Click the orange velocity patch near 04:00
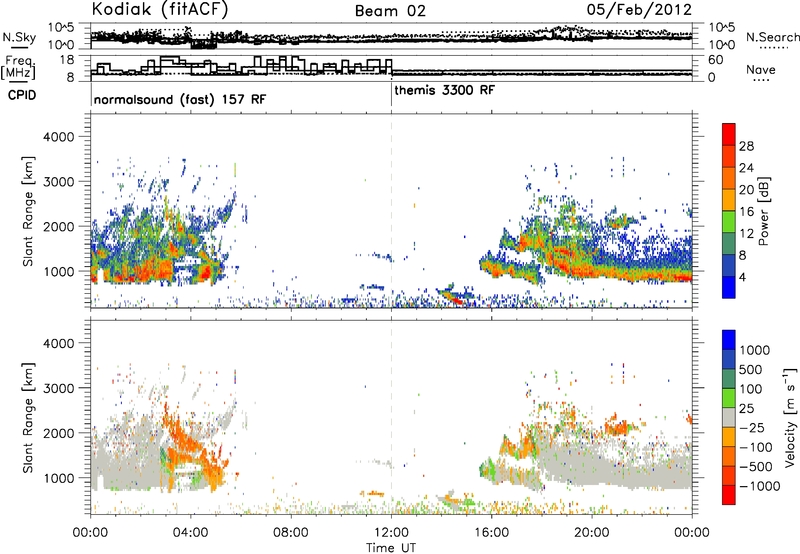The height and width of the screenshot is (554, 800). tap(191, 444)
